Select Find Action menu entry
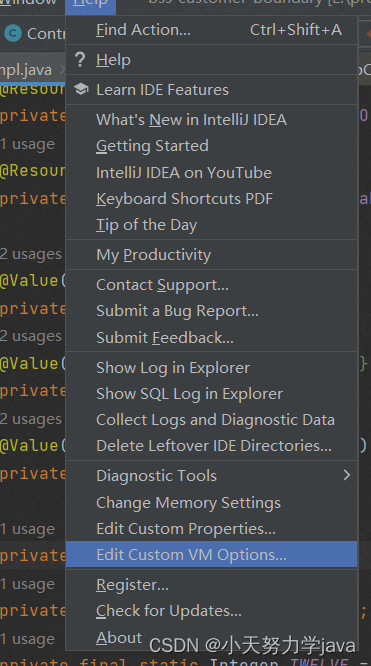The width and height of the screenshot is (371, 666). coord(212,30)
